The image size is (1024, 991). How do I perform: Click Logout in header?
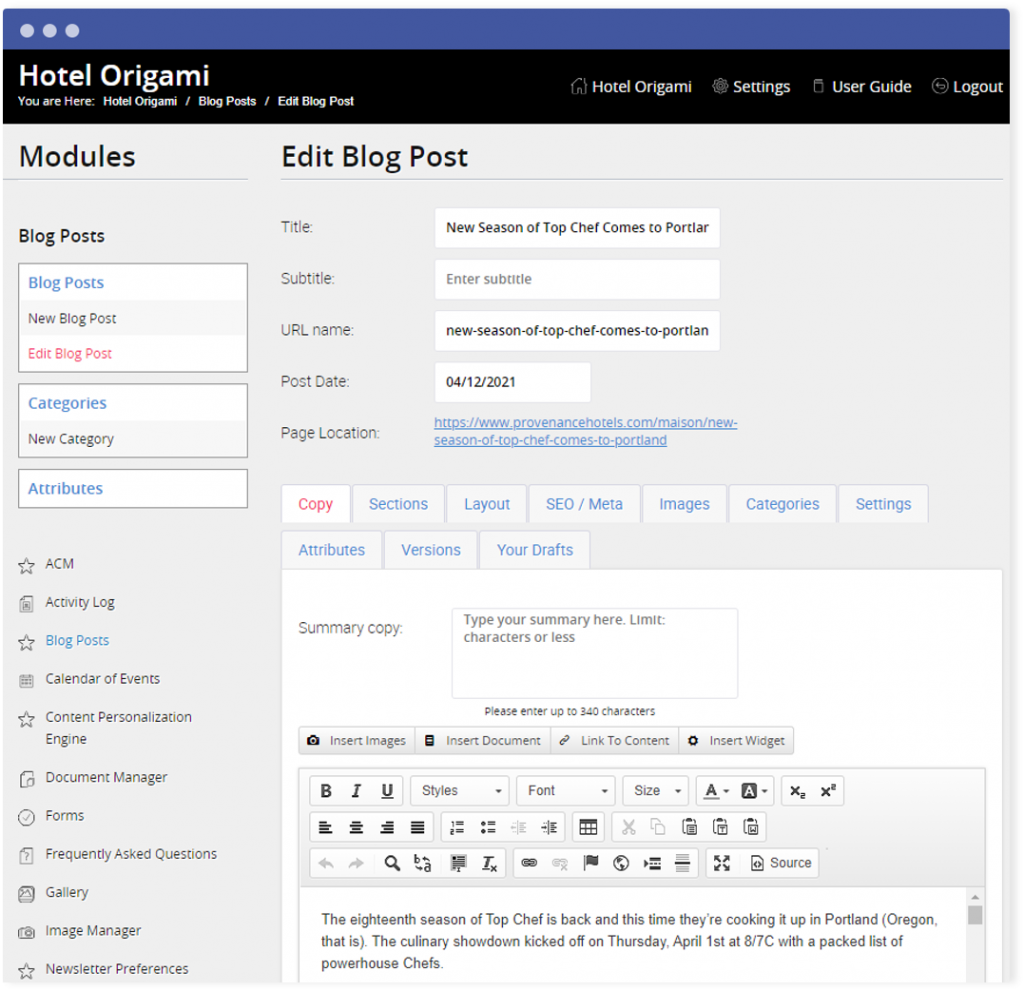pos(967,87)
